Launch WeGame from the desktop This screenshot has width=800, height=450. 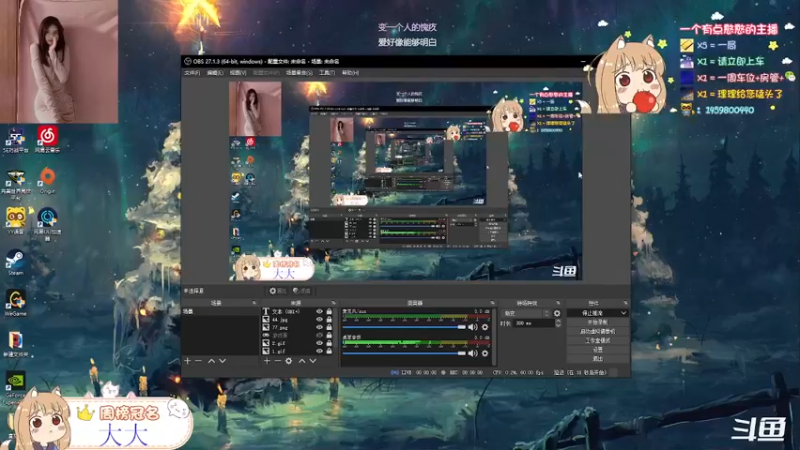pyautogui.click(x=15, y=303)
